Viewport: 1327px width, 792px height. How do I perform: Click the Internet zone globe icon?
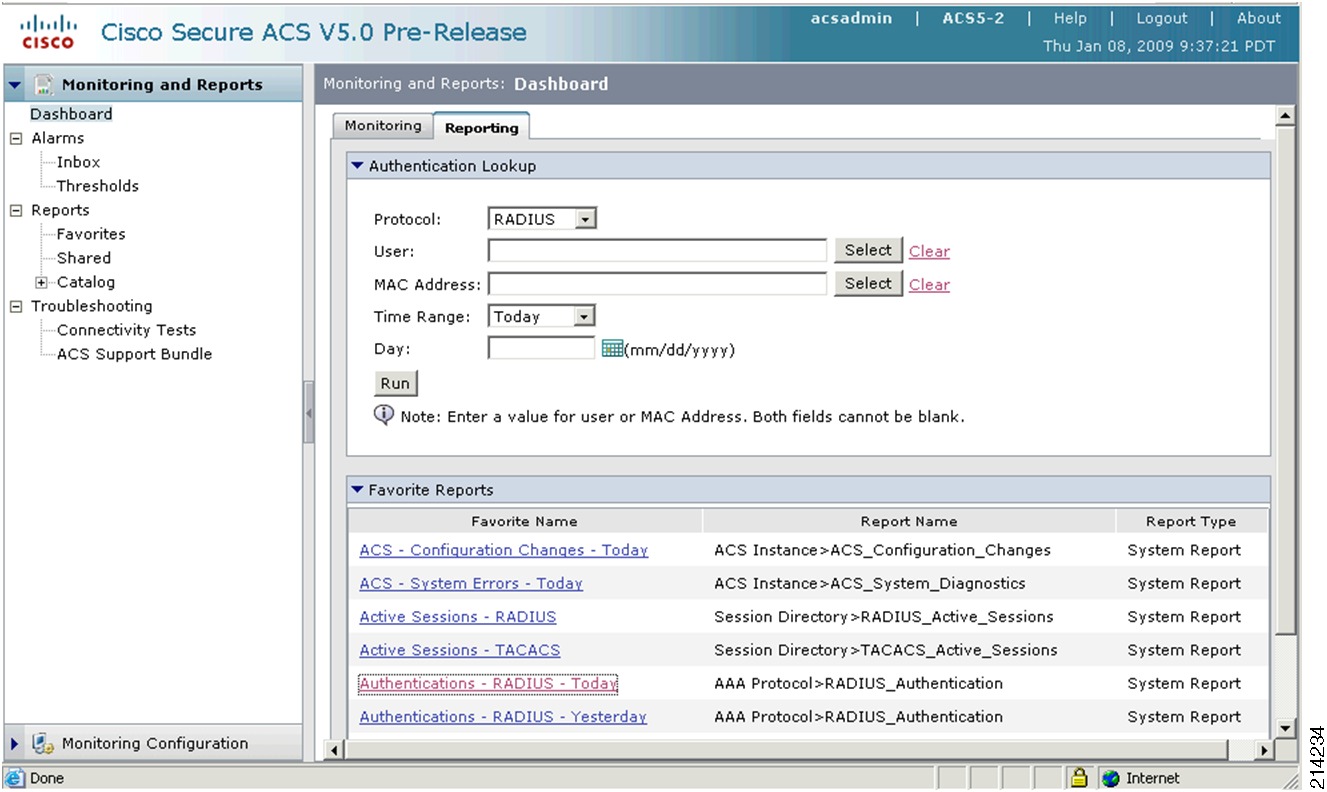pyautogui.click(x=1110, y=778)
